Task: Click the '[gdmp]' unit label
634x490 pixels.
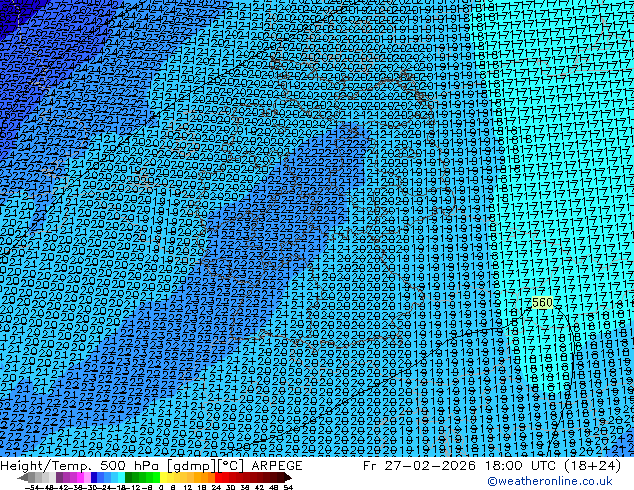Action: tap(192, 466)
